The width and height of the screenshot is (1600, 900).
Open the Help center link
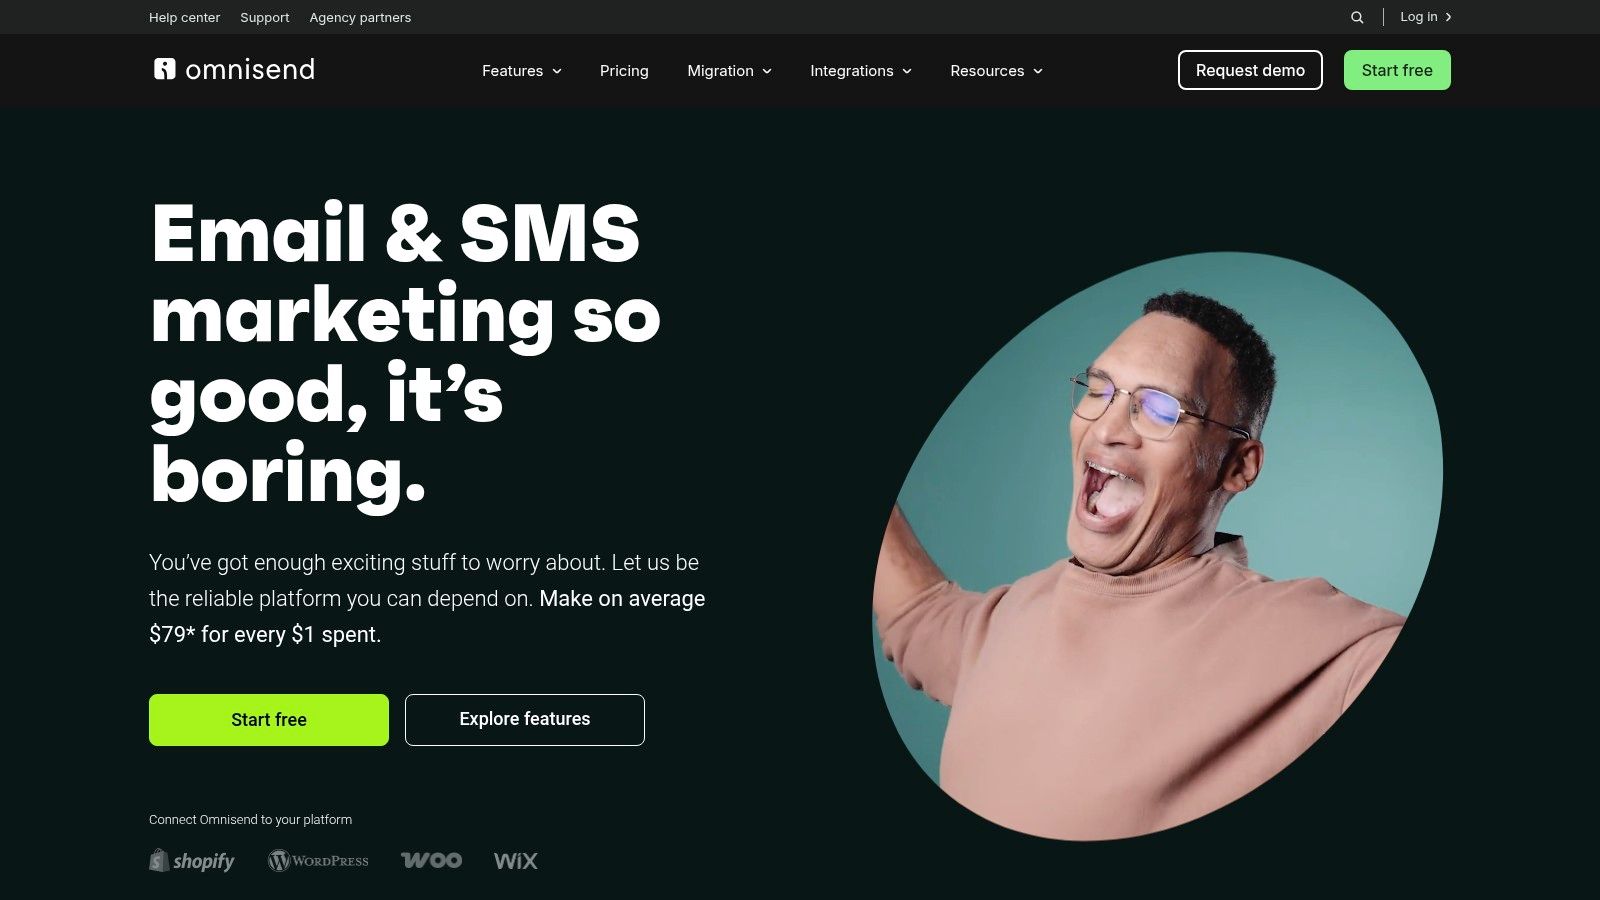coord(184,17)
